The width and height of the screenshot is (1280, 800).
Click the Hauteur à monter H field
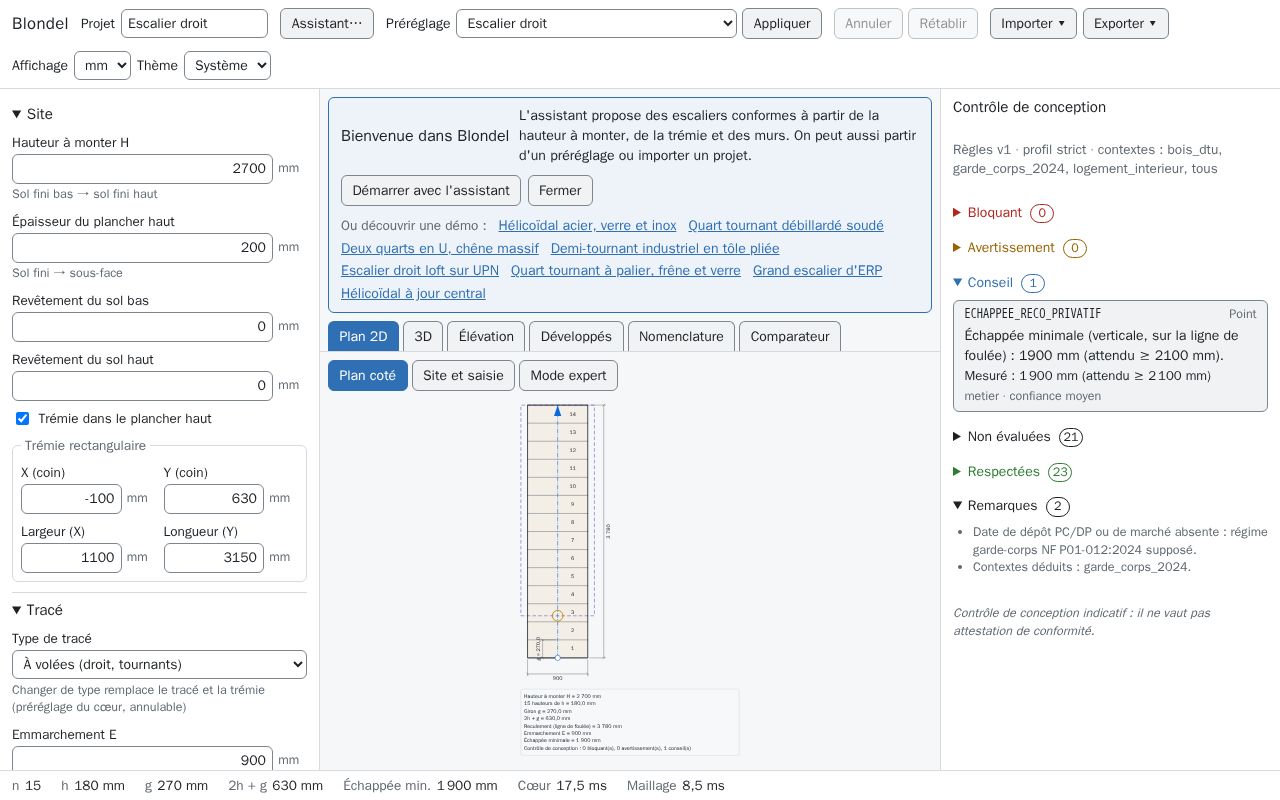coord(142,168)
